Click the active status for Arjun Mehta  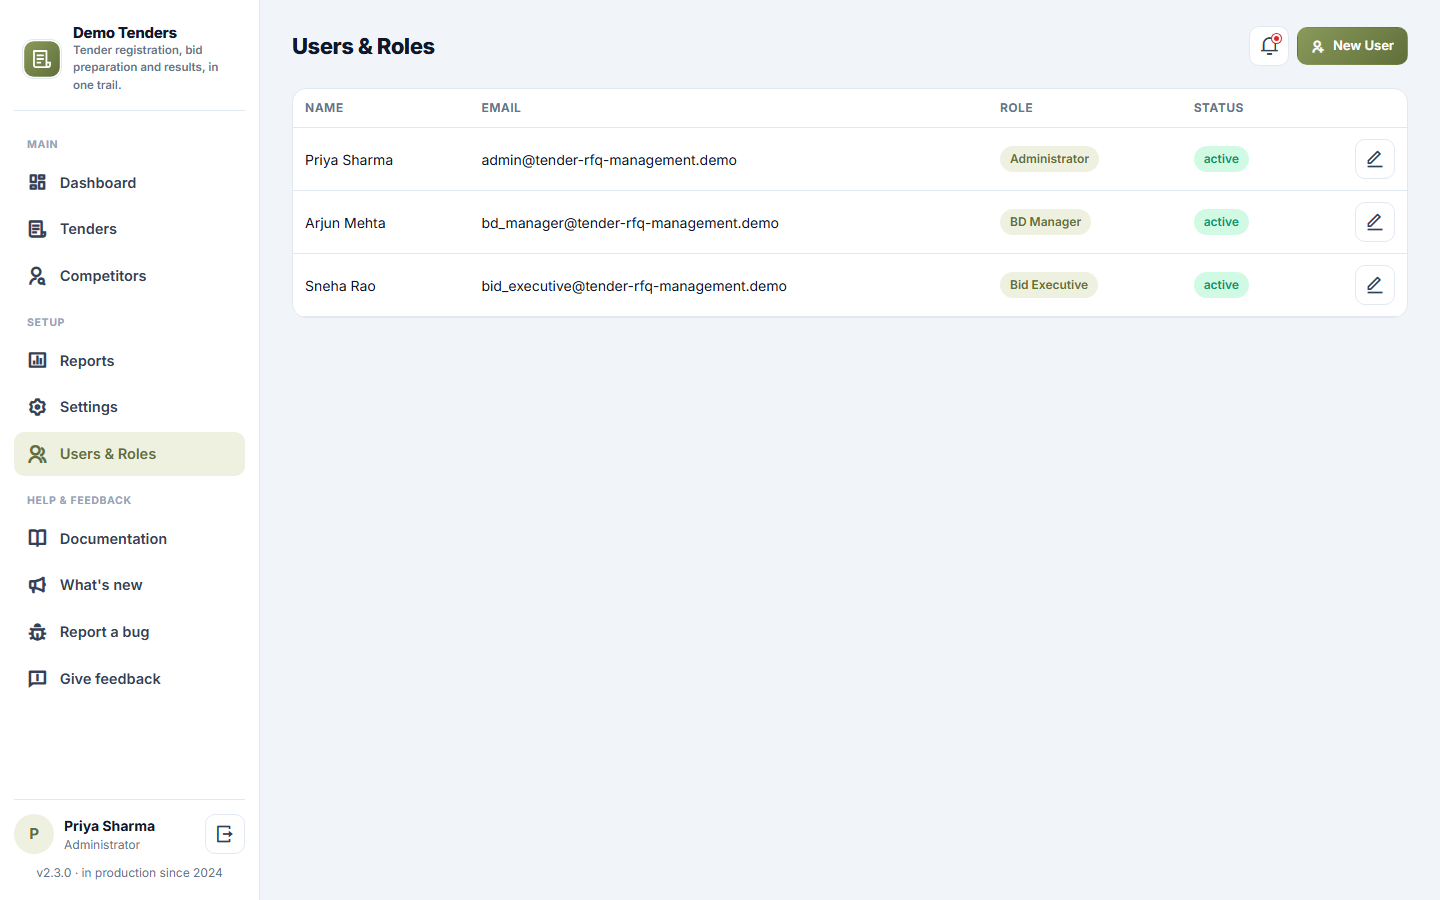pyautogui.click(x=1221, y=222)
